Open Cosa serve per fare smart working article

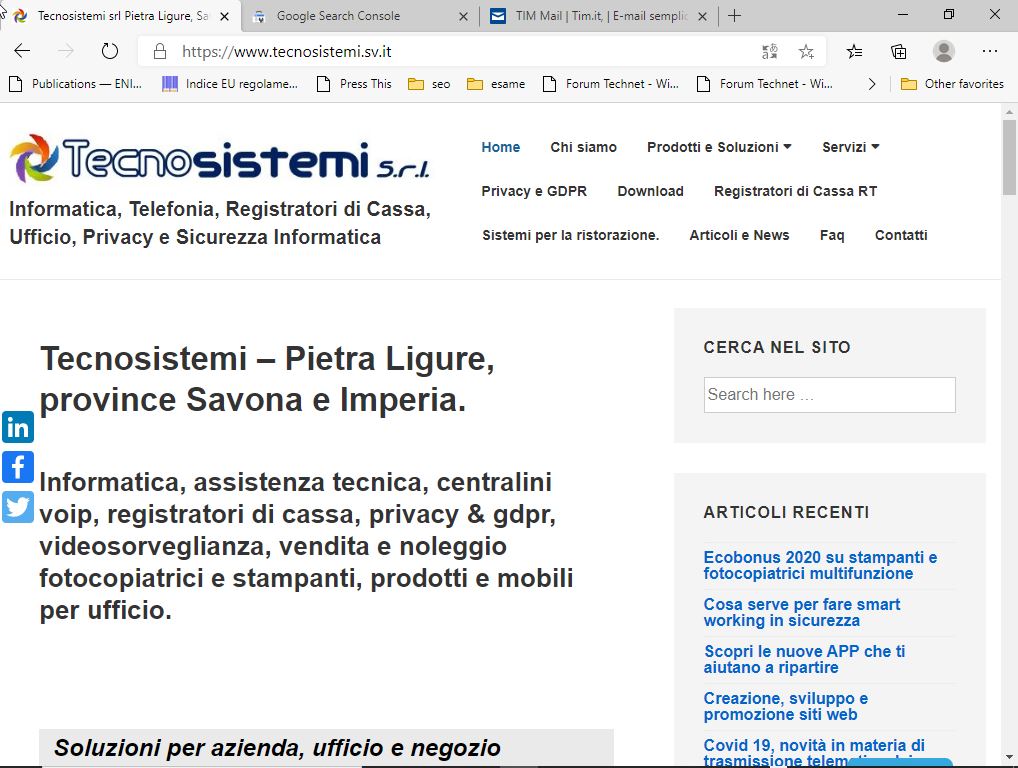tap(802, 612)
